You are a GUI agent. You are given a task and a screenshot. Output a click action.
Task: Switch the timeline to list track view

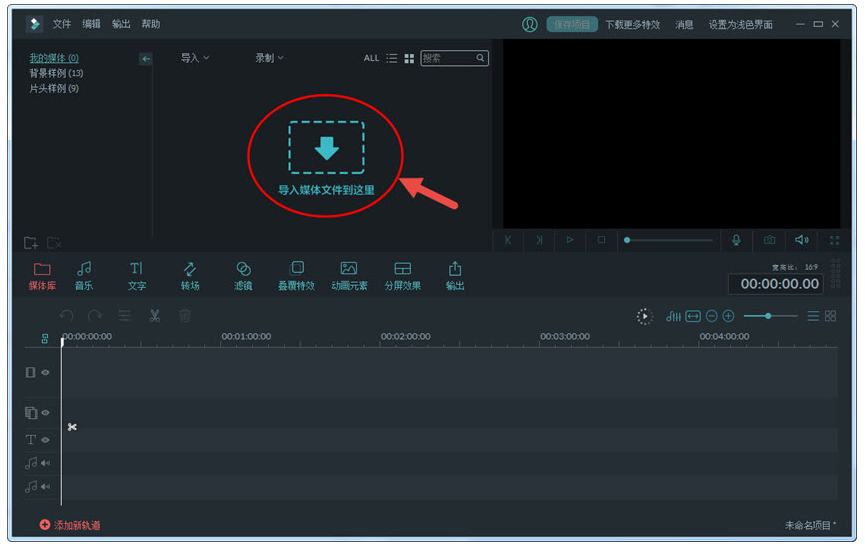click(x=813, y=316)
